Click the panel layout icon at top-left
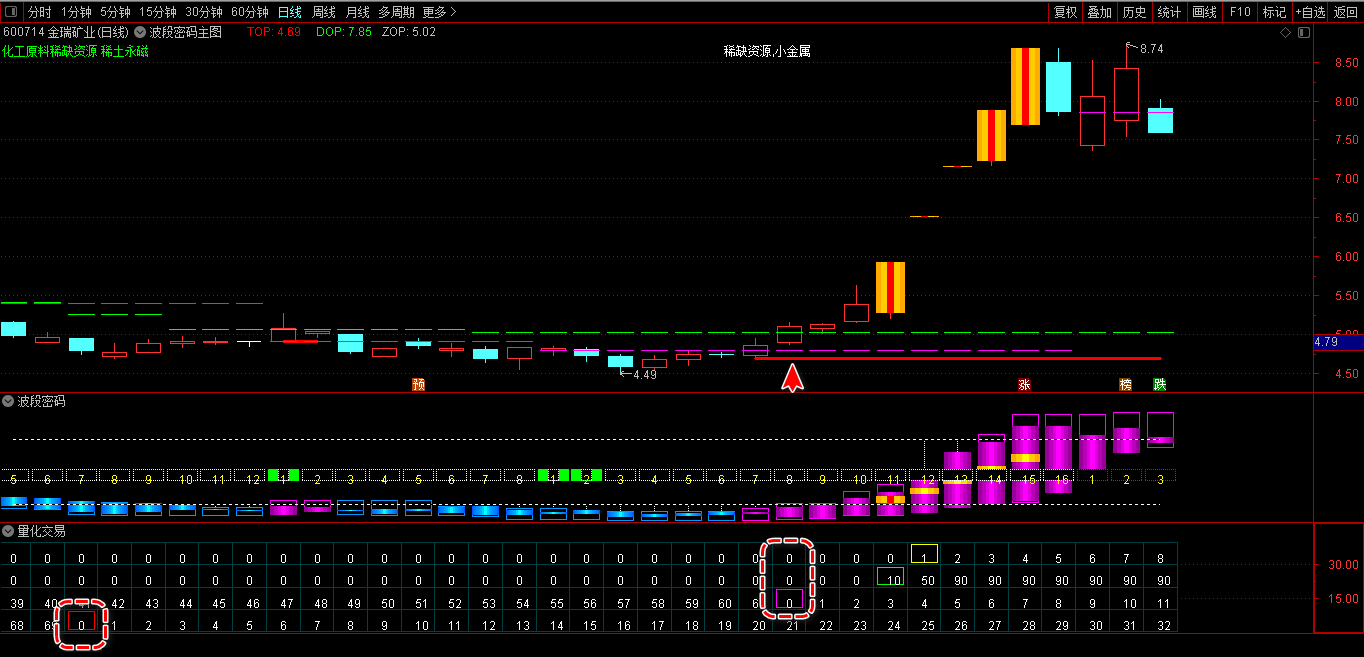This screenshot has height=657, width=1364. tap(10, 12)
